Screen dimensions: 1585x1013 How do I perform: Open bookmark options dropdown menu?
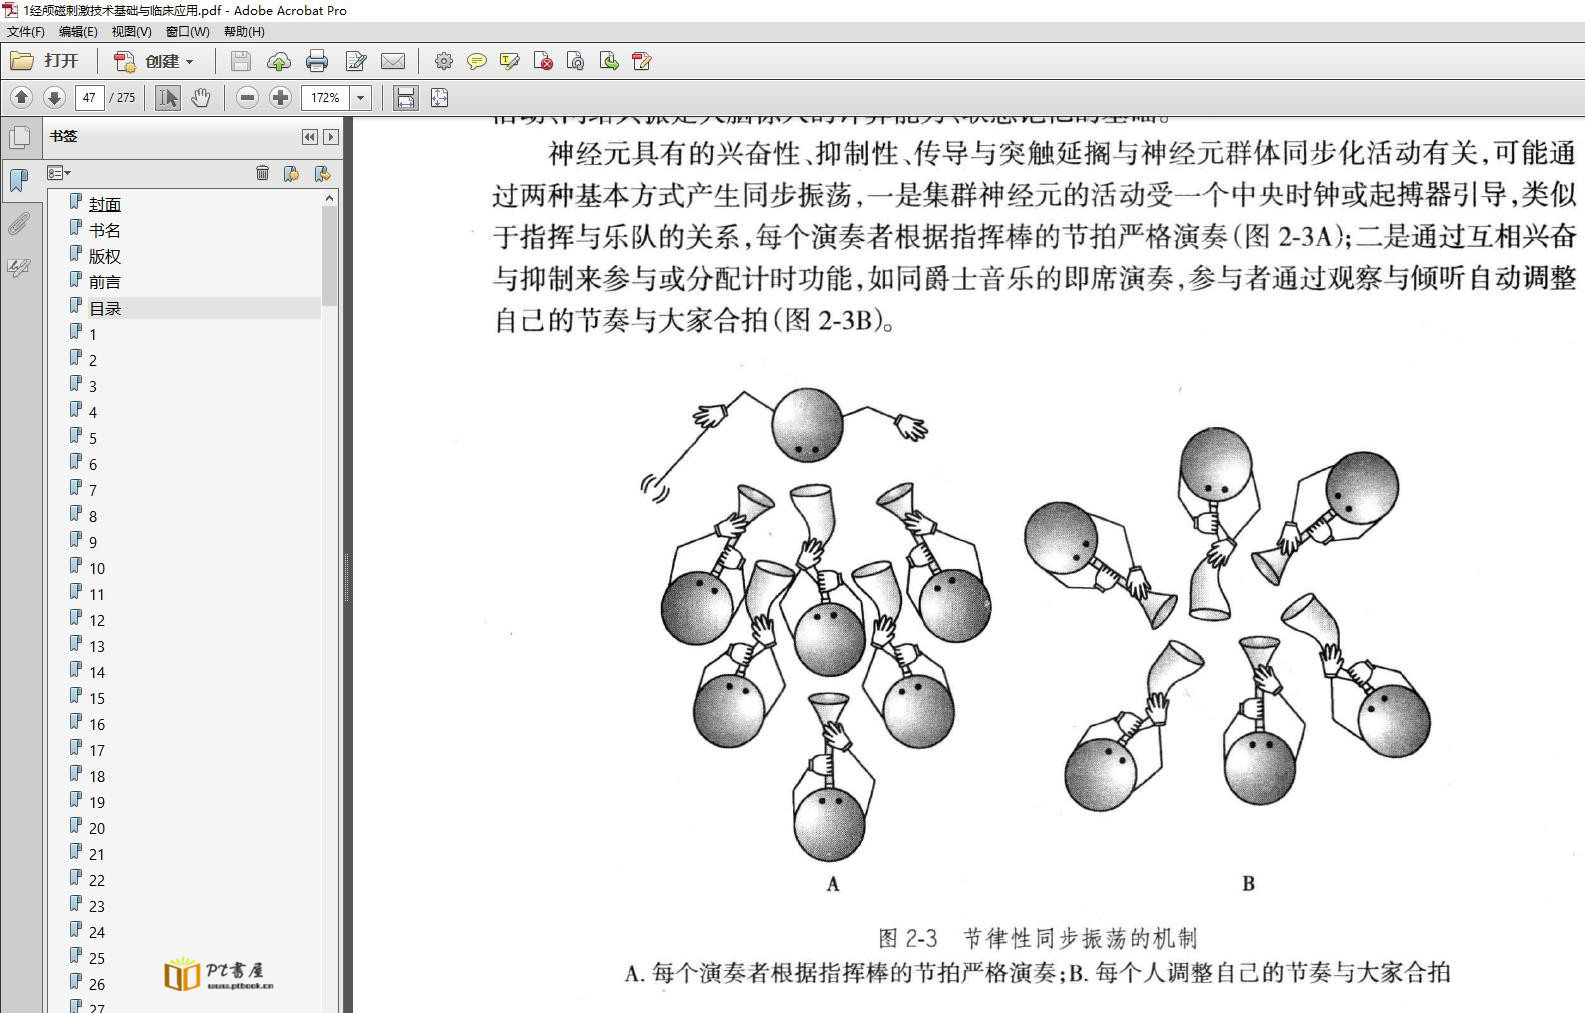tap(59, 173)
